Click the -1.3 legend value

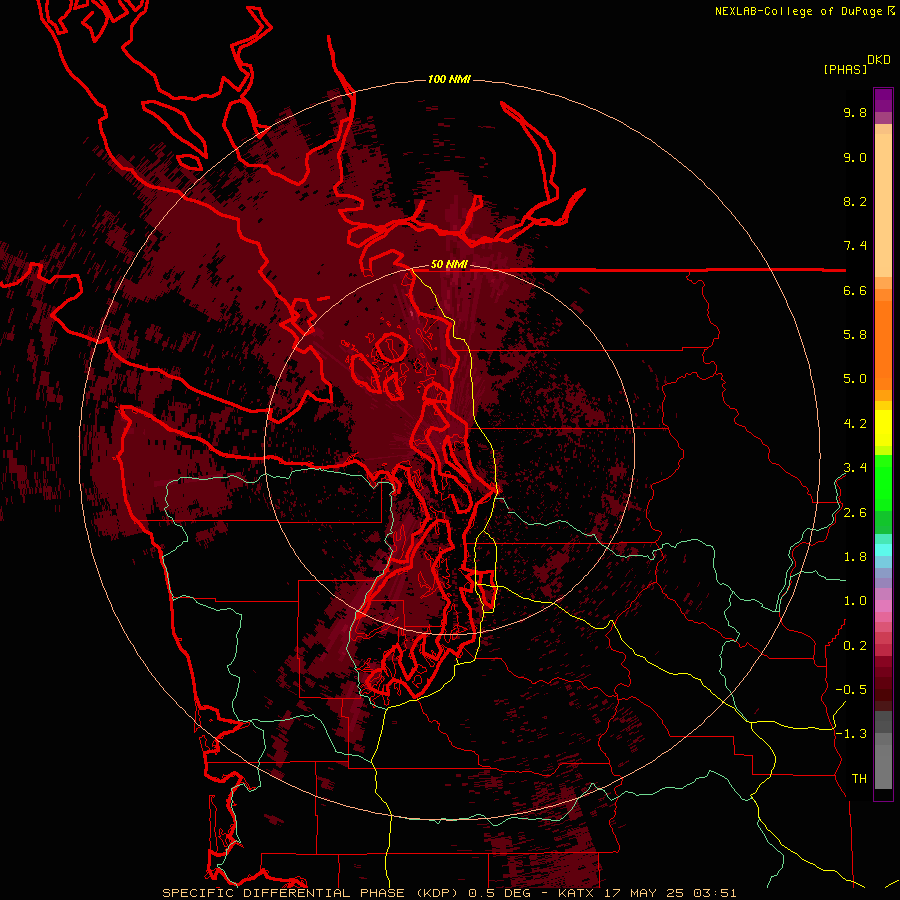click(x=851, y=734)
